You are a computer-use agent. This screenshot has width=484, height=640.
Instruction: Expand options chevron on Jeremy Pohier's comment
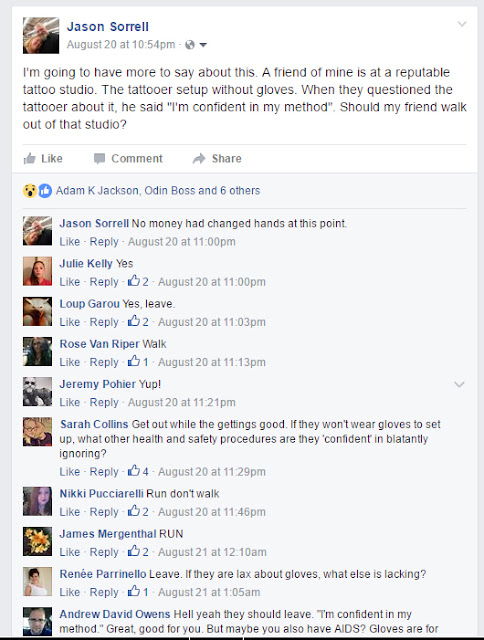click(459, 384)
